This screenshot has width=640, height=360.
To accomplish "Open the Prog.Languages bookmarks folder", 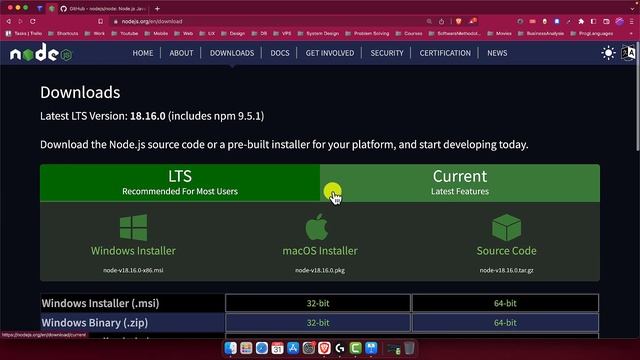I will (x=592, y=33).
